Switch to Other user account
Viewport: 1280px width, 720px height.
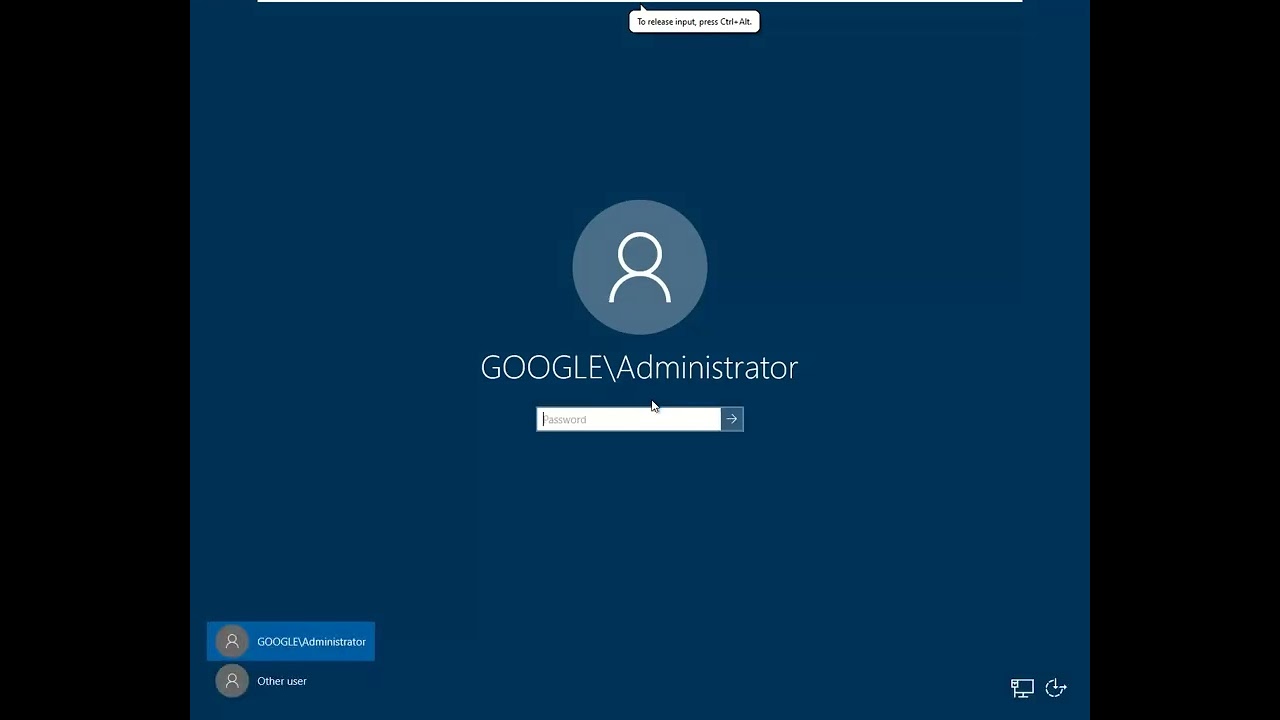(262, 681)
